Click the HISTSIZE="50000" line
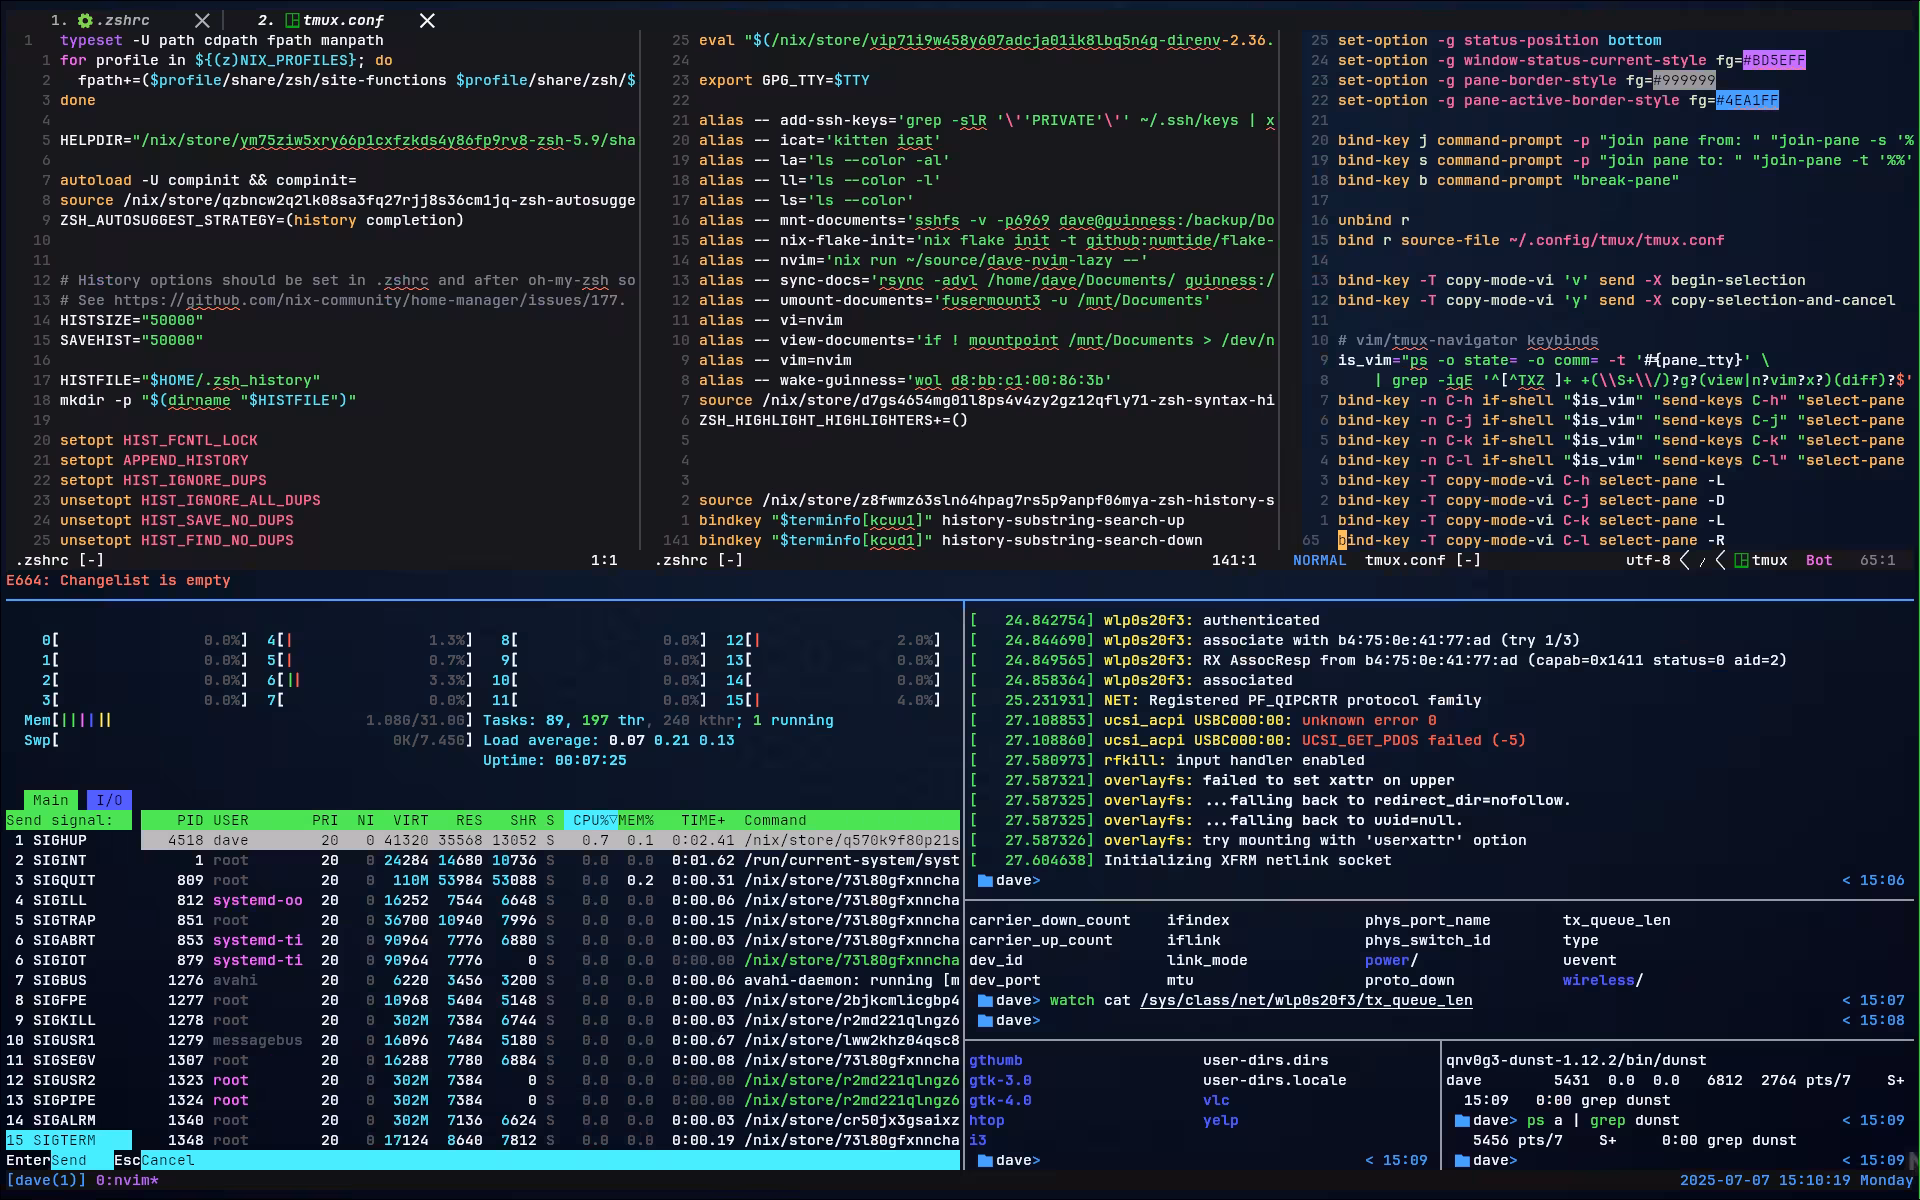The width and height of the screenshot is (1920, 1200). click(x=131, y=320)
